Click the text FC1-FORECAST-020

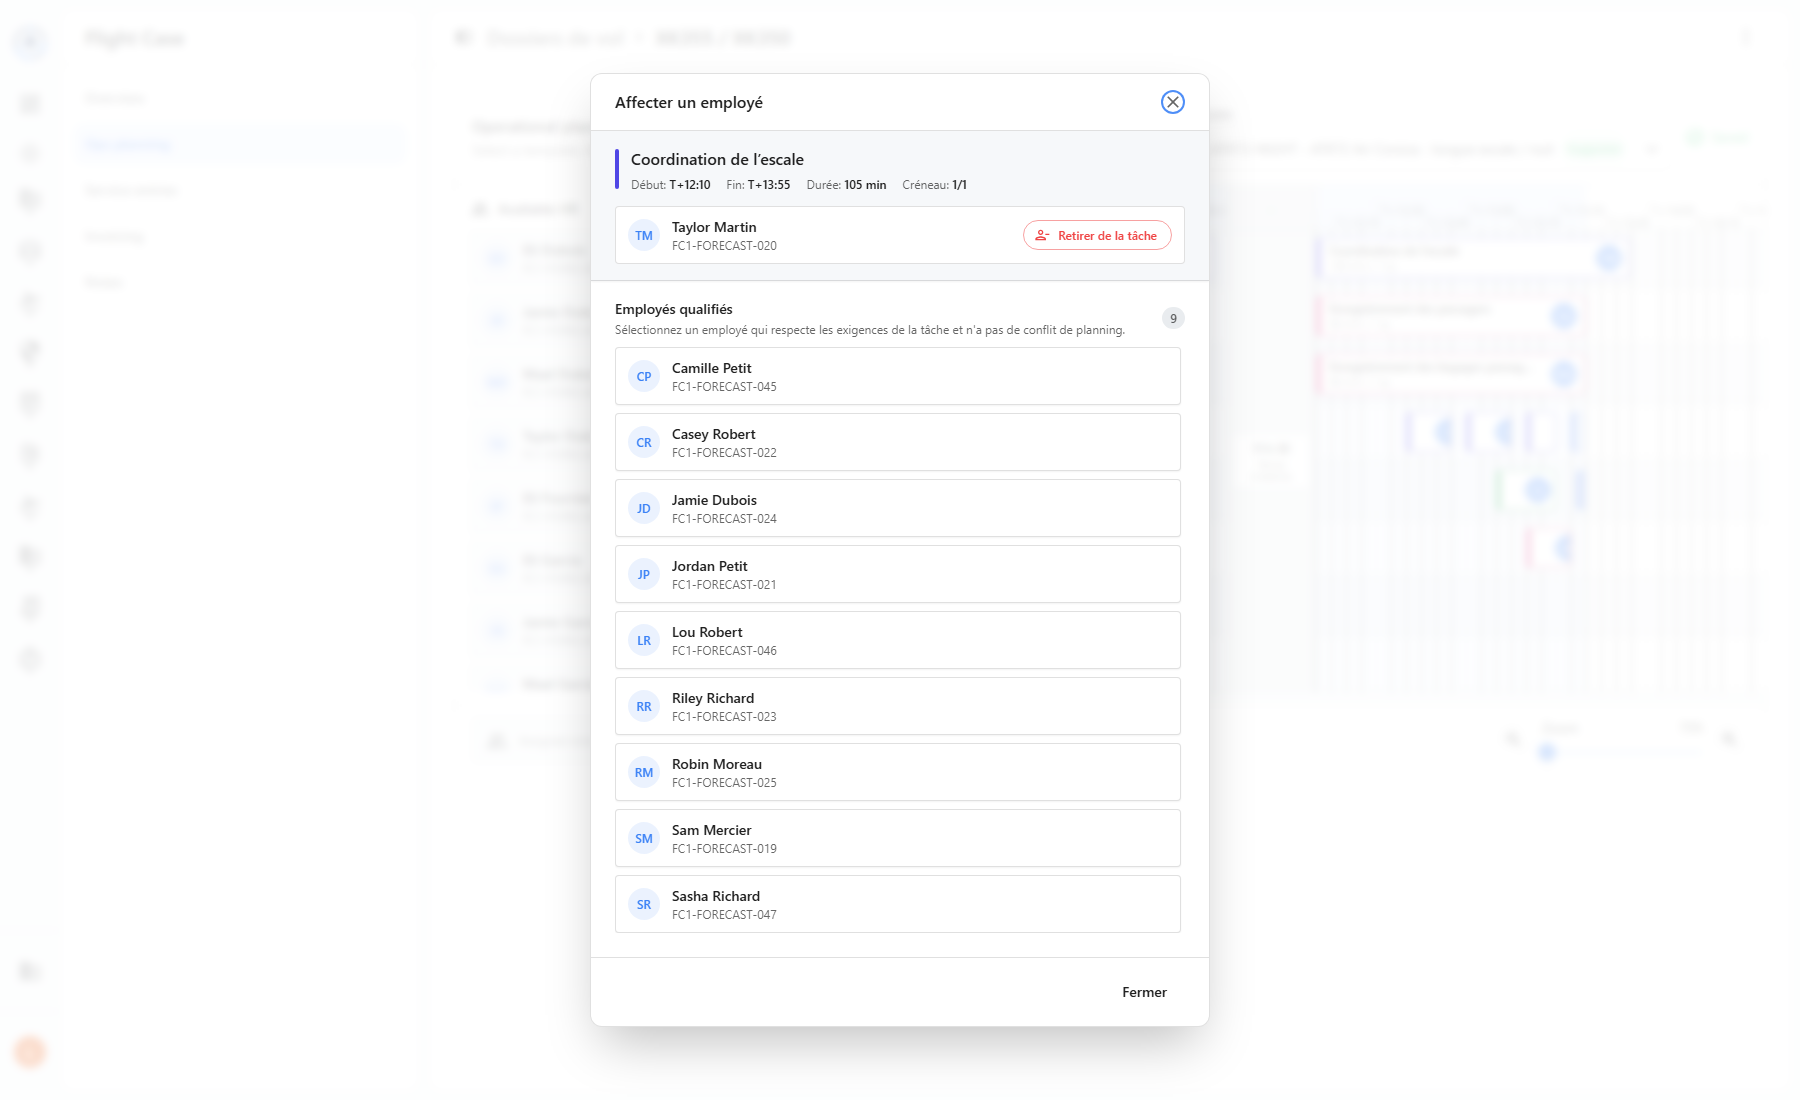click(x=724, y=246)
